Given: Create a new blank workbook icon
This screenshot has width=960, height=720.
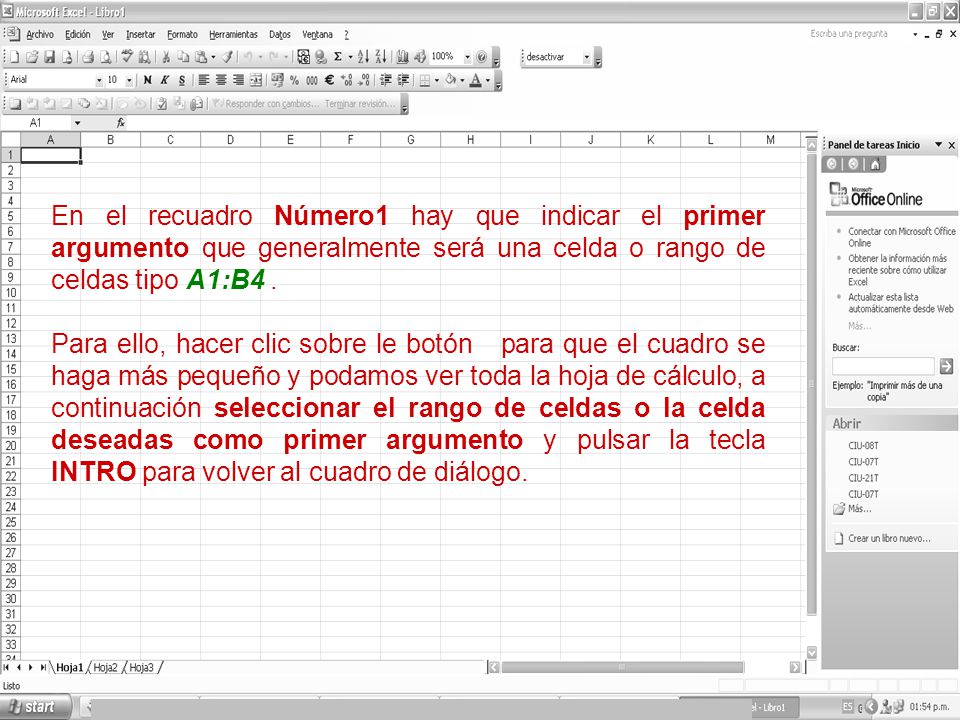Looking at the screenshot, I should [x=15, y=57].
